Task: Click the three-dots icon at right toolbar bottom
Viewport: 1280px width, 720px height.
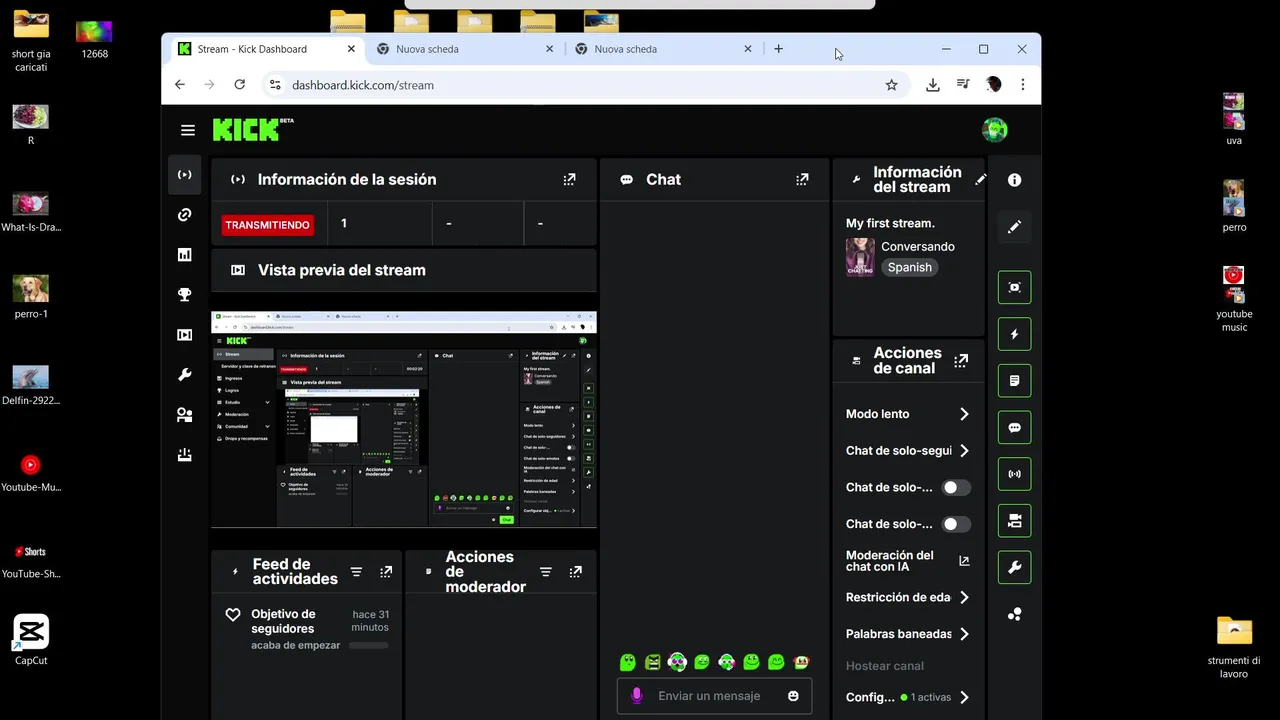Action: click(1014, 614)
